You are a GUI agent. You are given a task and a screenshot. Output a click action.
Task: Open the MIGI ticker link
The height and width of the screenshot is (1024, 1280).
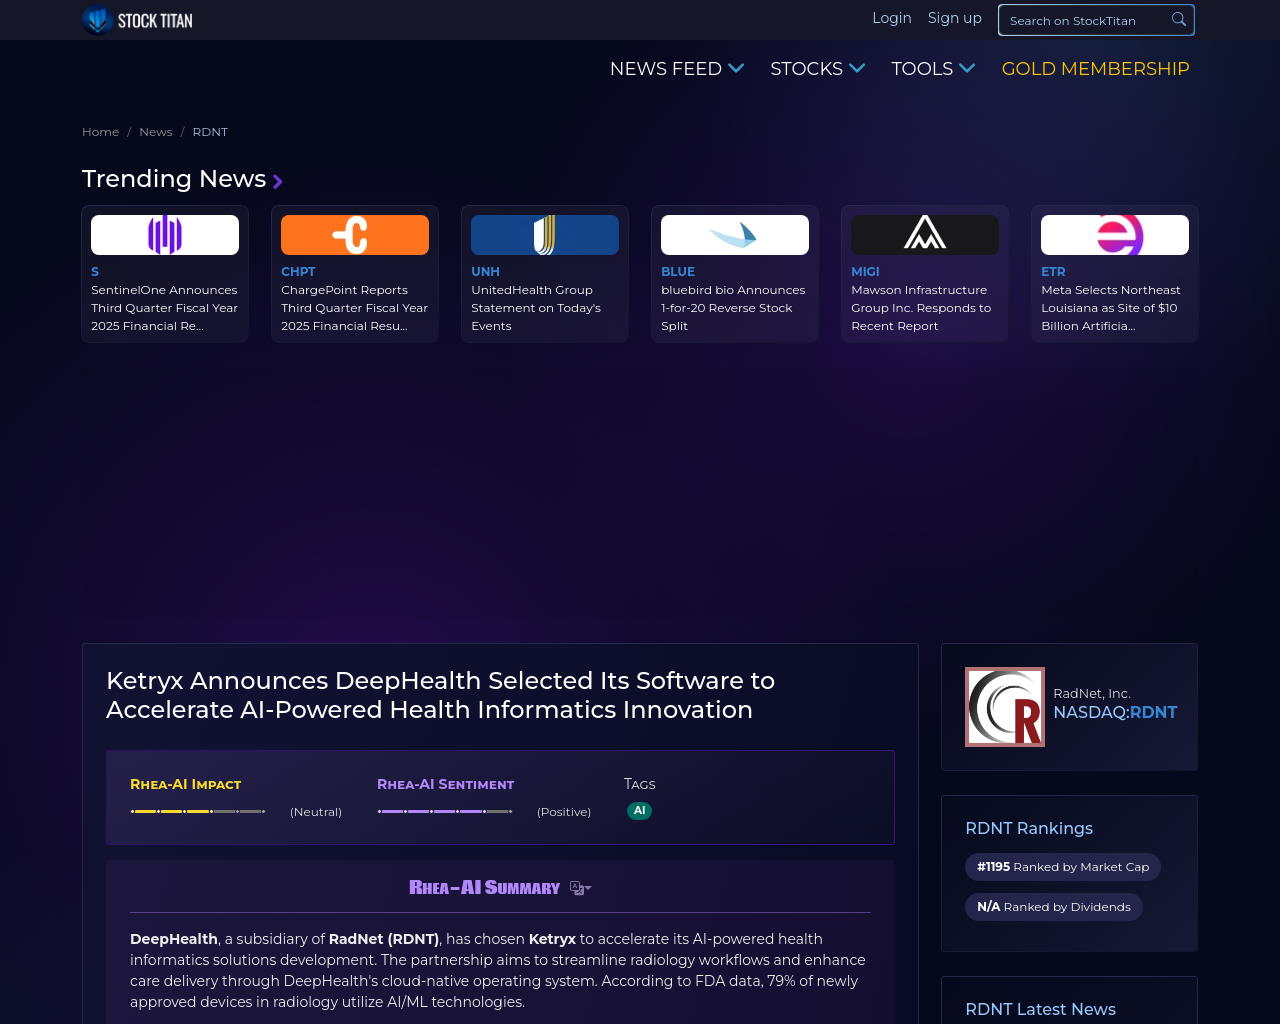pyautogui.click(x=865, y=272)
